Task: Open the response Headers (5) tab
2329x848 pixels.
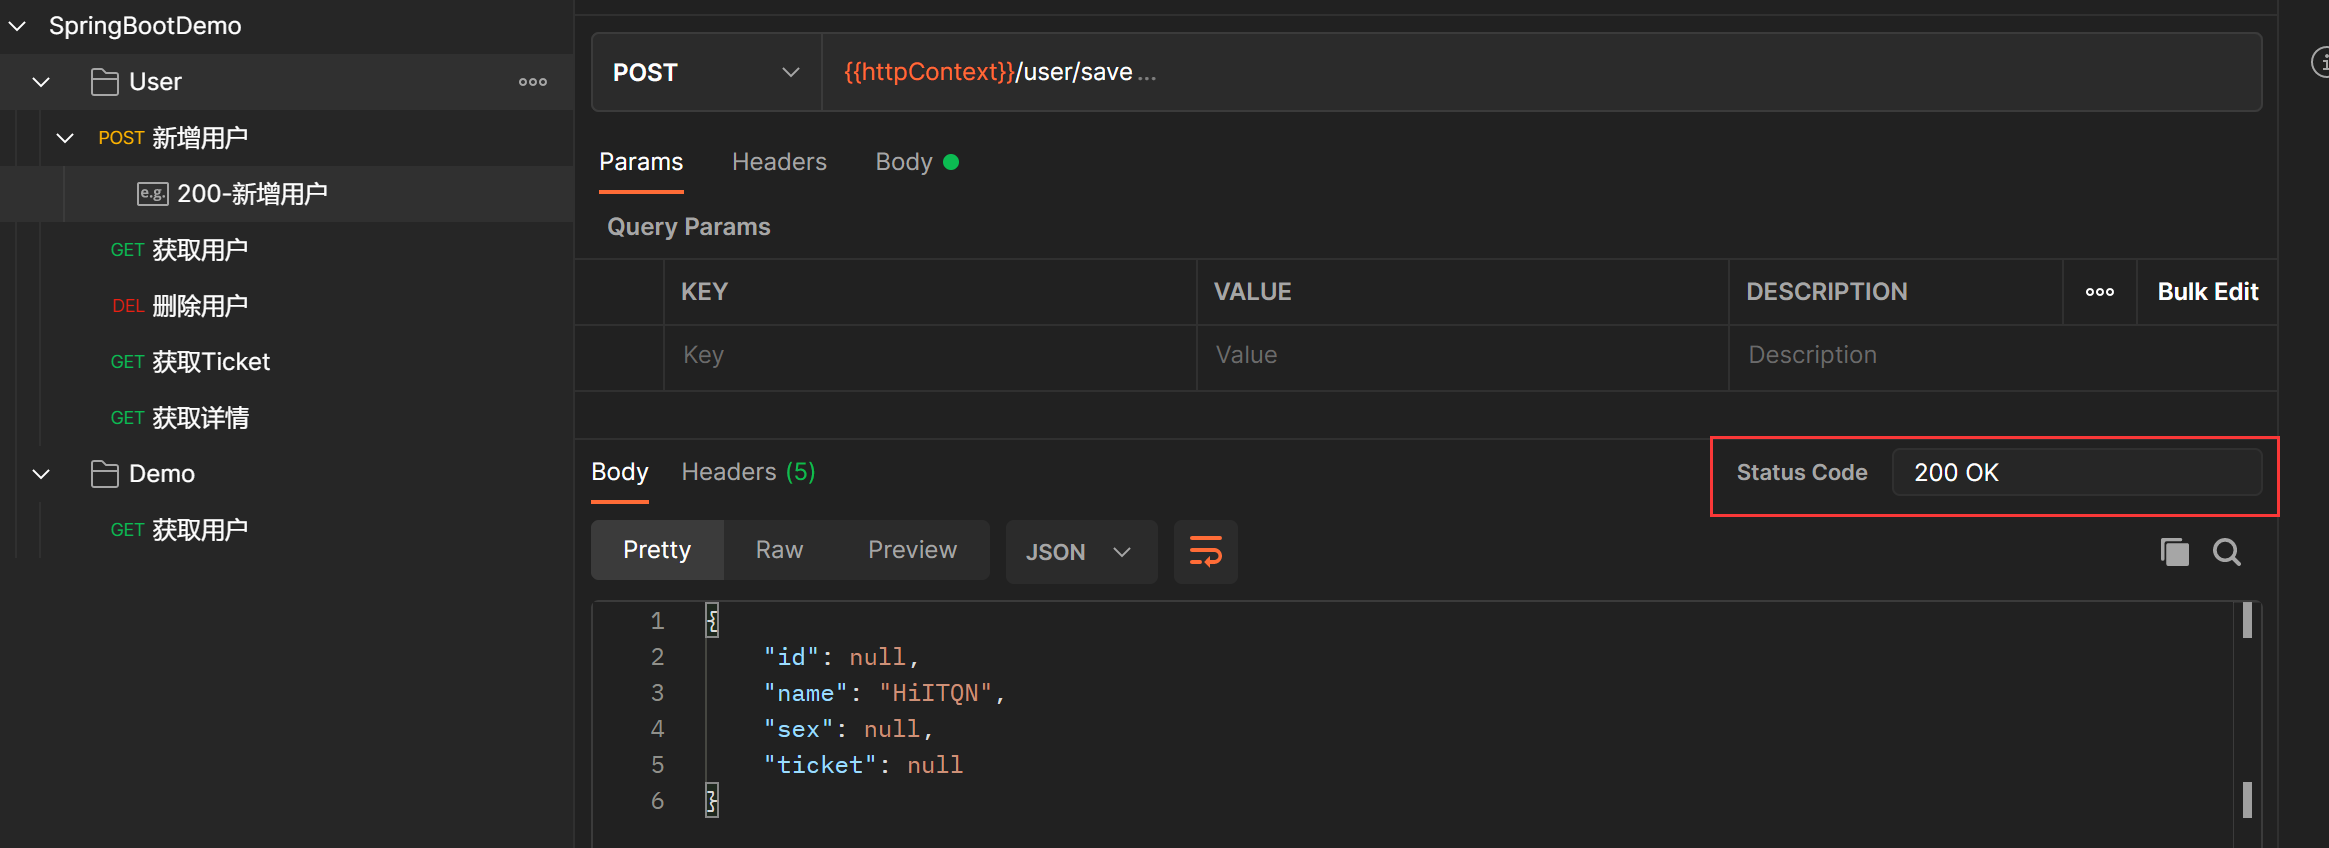Action: tap(748, 472)
